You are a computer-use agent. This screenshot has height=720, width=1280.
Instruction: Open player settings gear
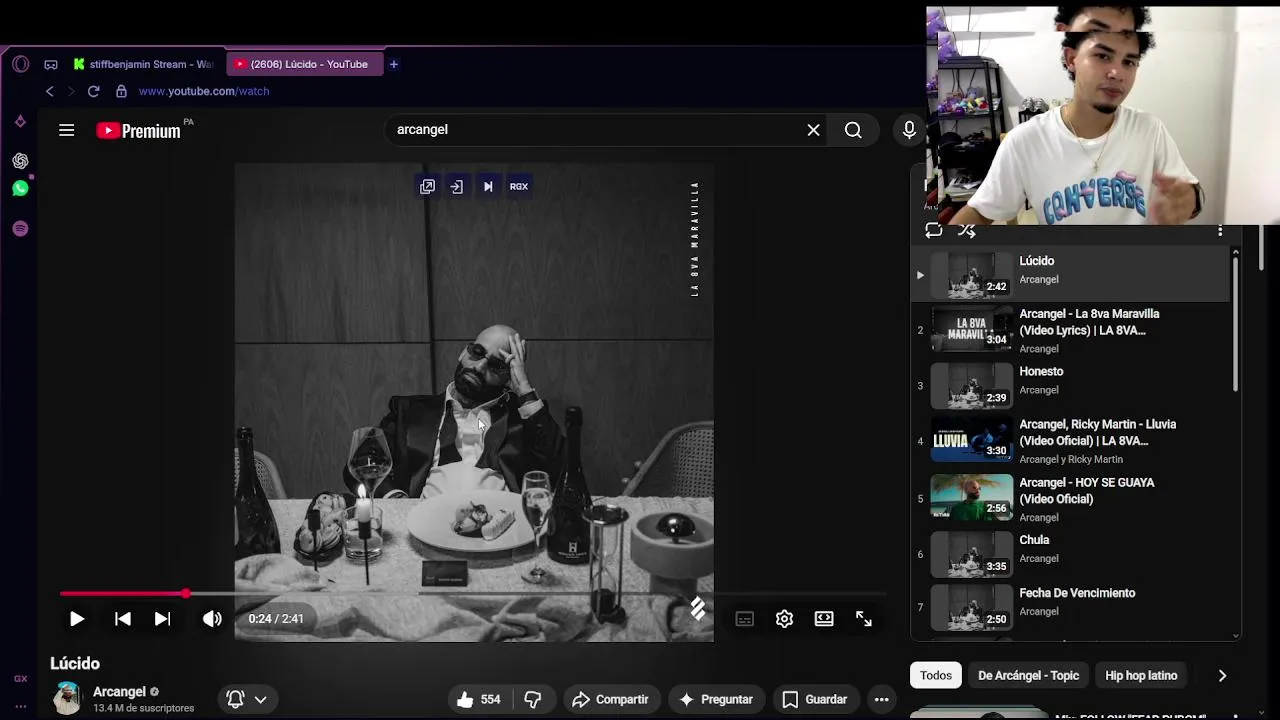tap(784, 619)
